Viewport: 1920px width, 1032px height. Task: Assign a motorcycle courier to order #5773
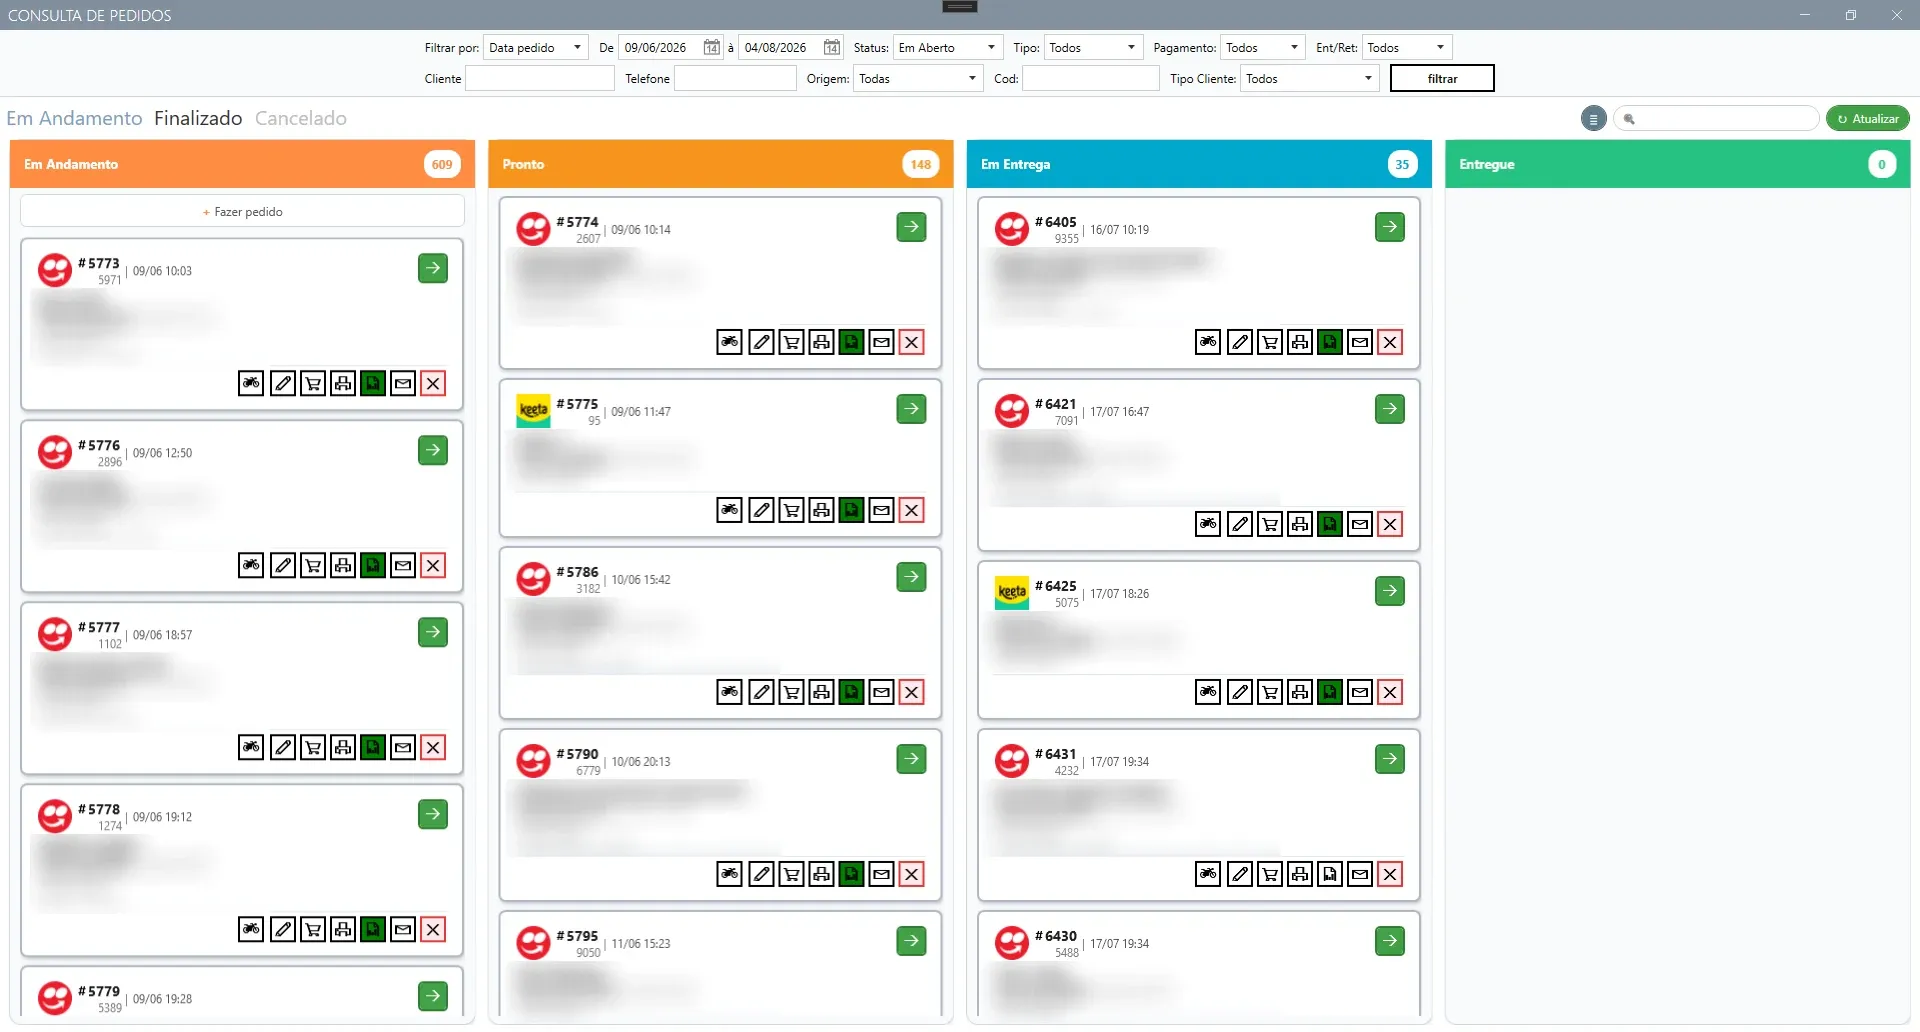click(251, 384)
